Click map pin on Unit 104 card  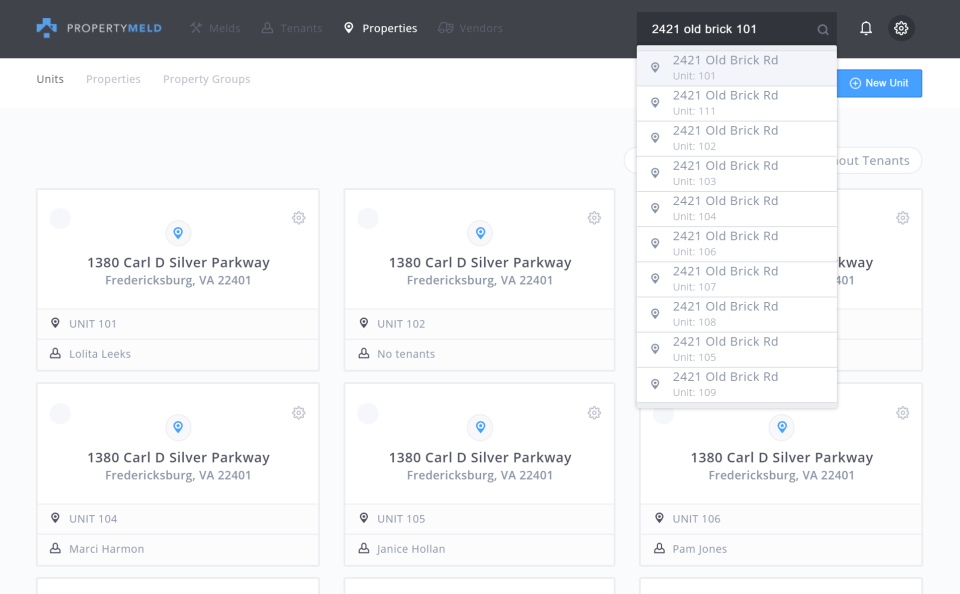[x=178, y=428]
